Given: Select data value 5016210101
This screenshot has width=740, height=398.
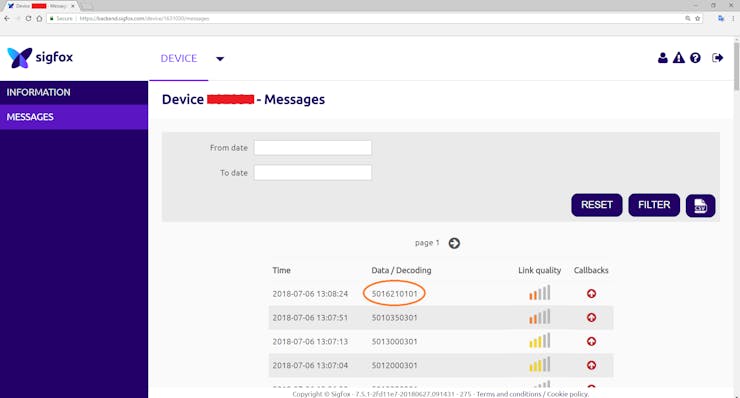Looking at the screenshot, I should (x=395, y=294).
